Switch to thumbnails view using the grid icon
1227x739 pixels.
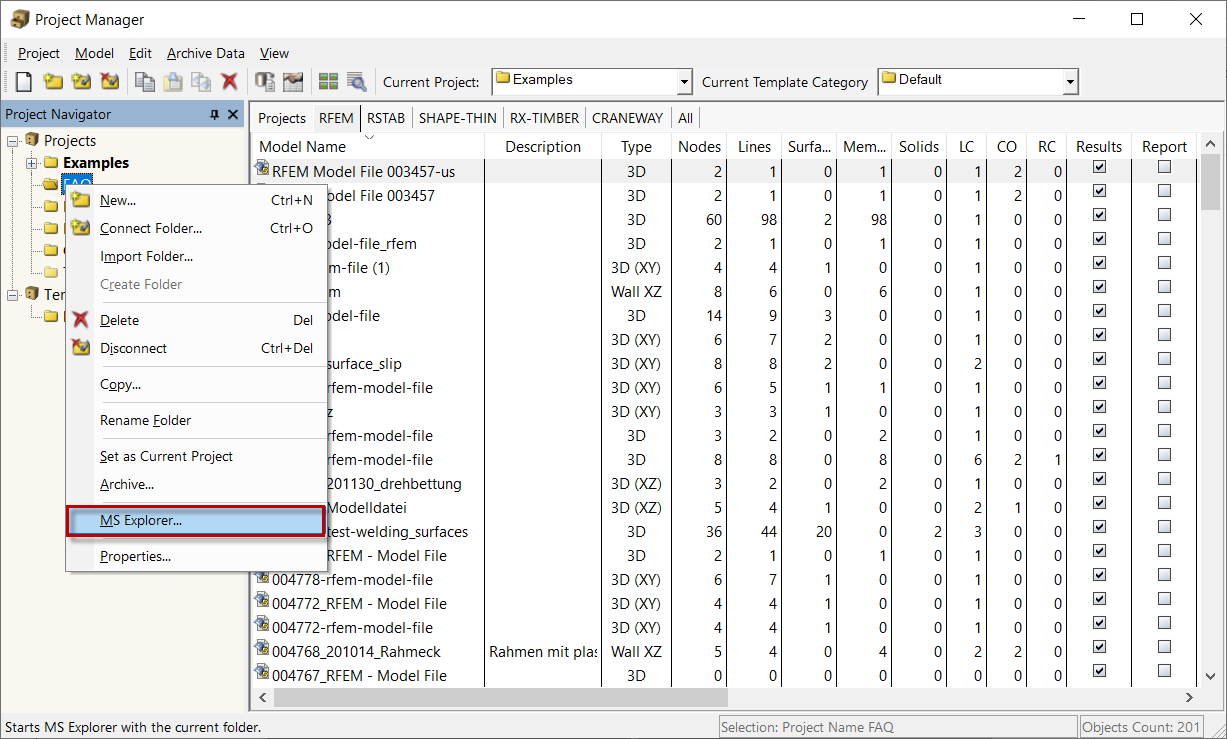(329, 81)
